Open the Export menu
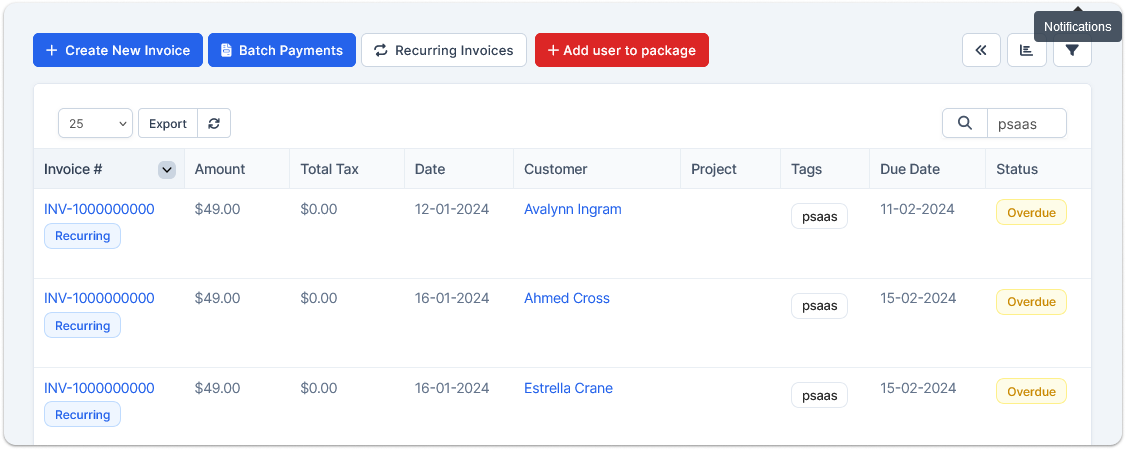Viewport: 1126px width, 450px height. tap(168, 123)
